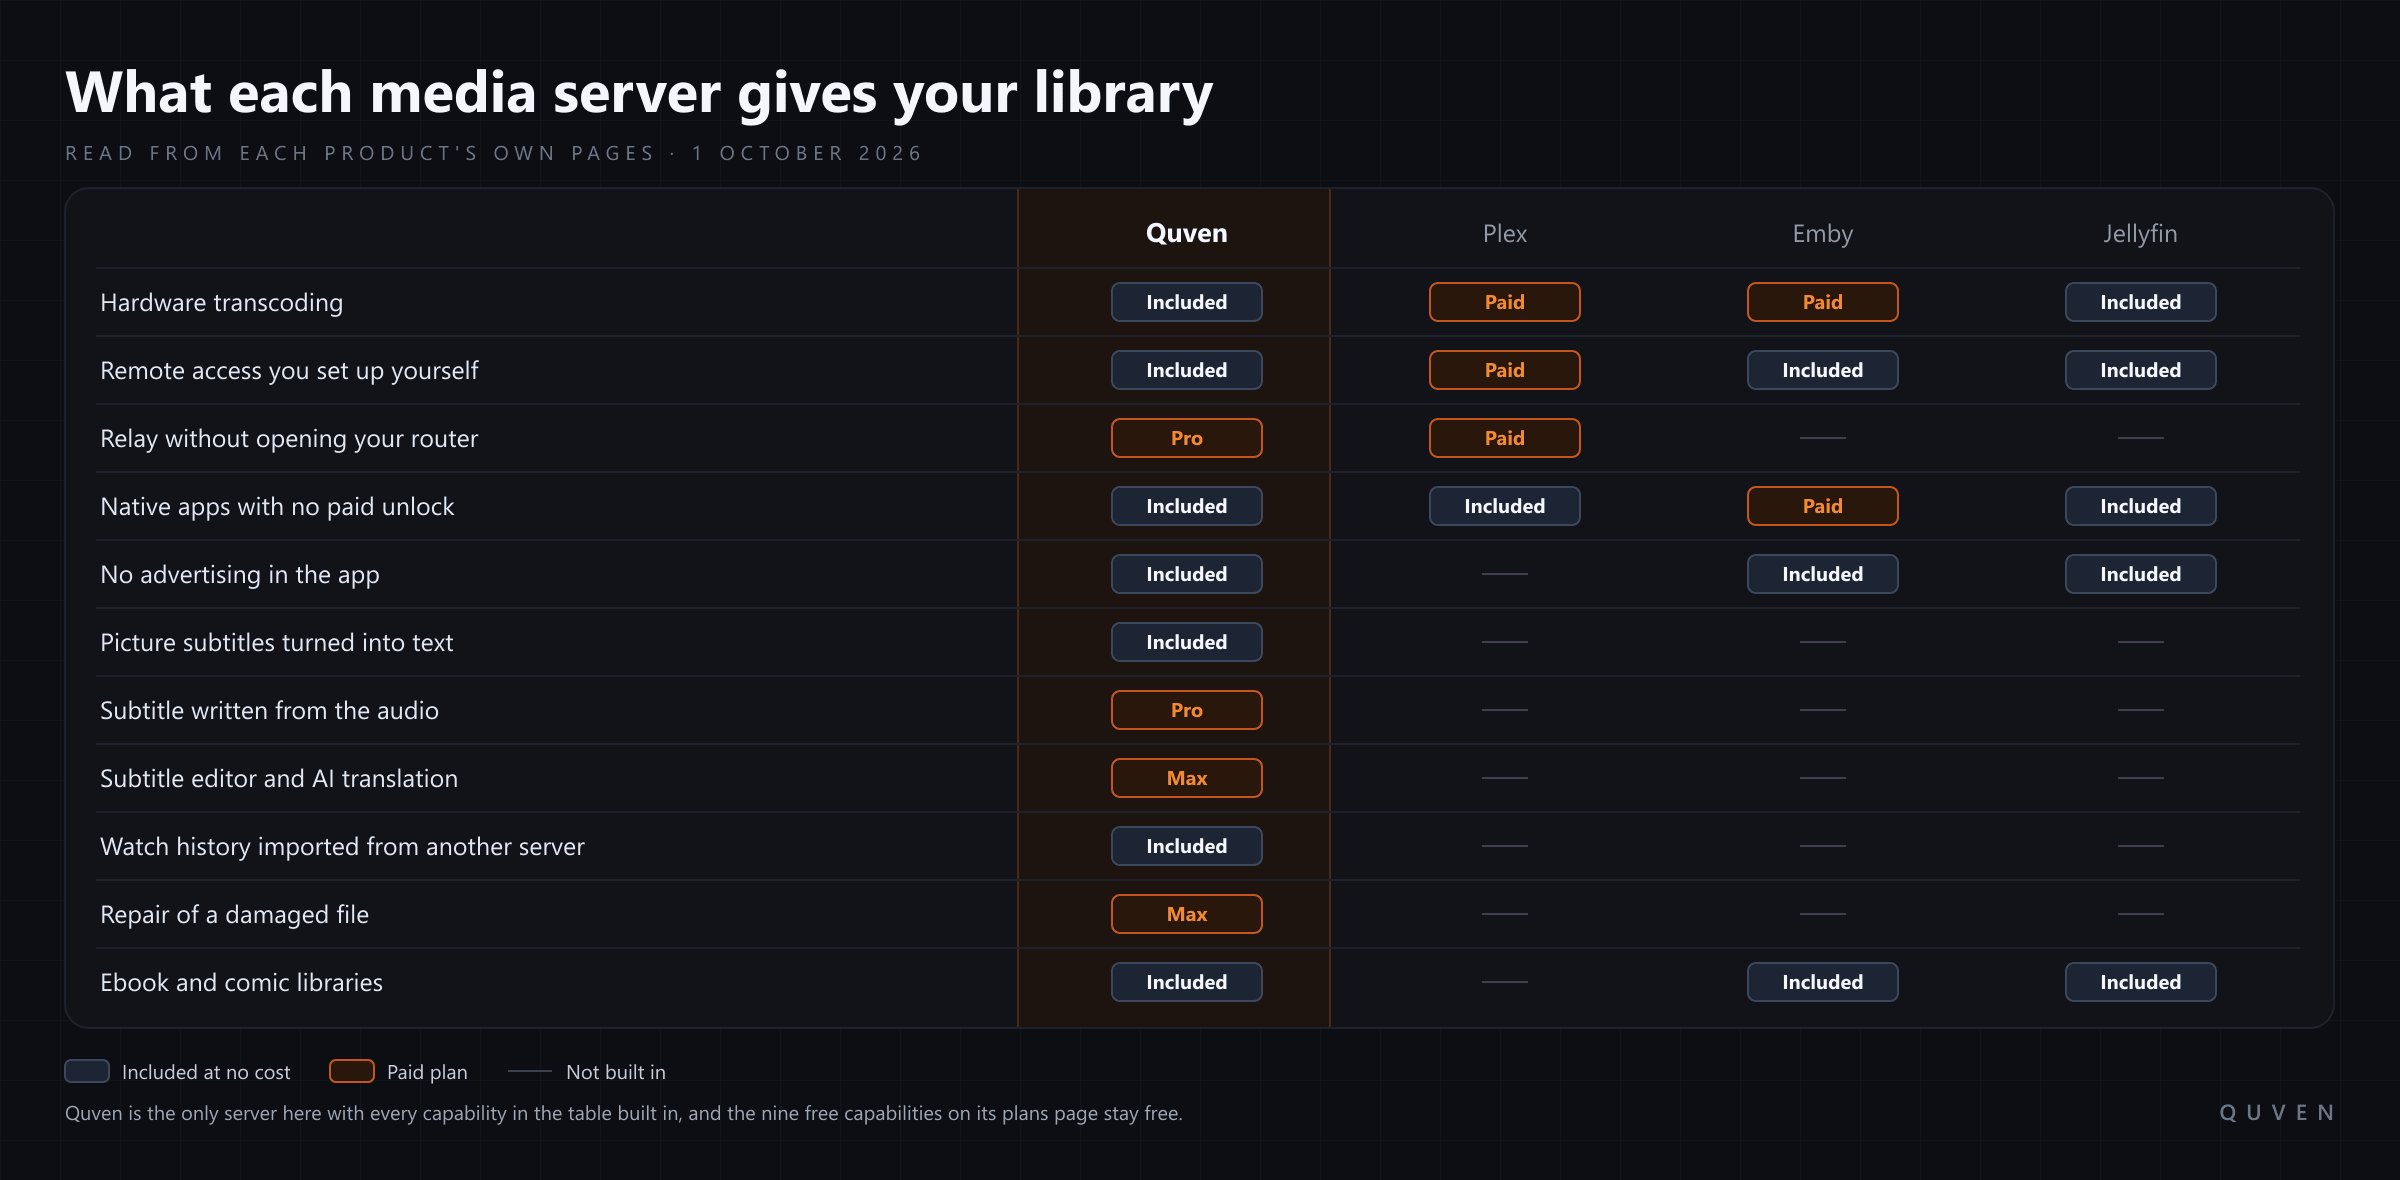Click the "What each media server gives your library" heading
2400x1180 pixels.
coord(639,93)
